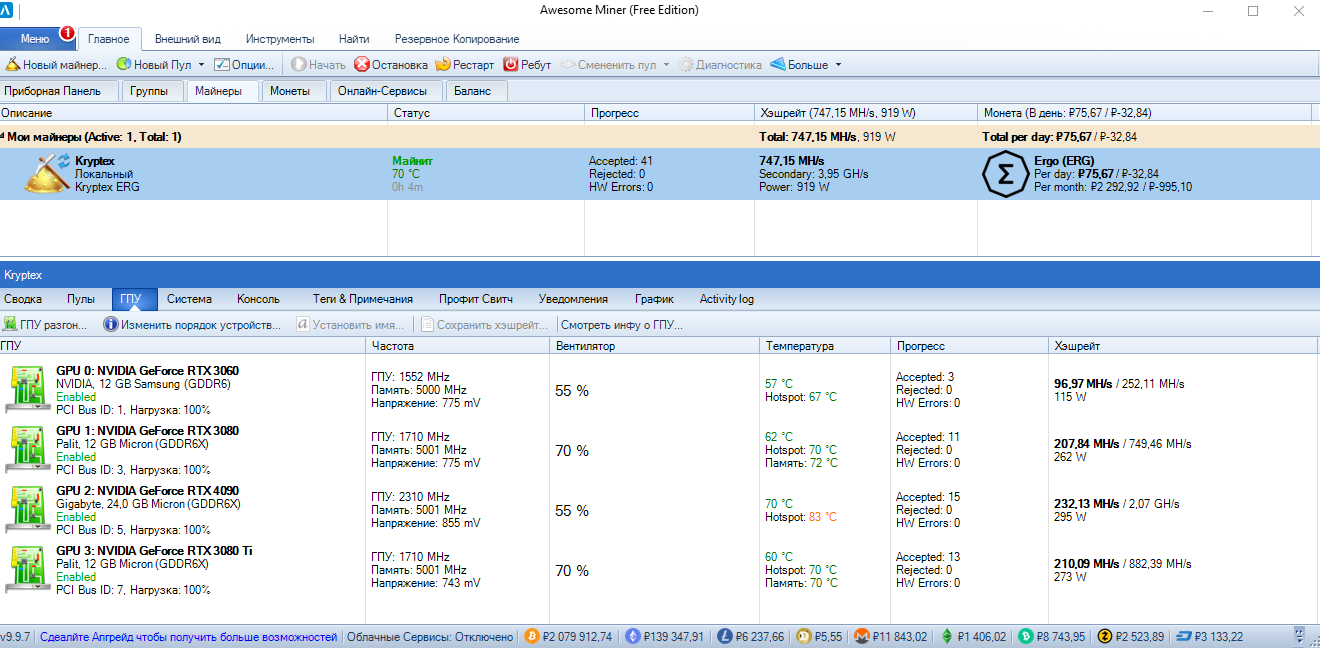Open the Activity log tab
1320x648 pixels.
tap(727, 298)
